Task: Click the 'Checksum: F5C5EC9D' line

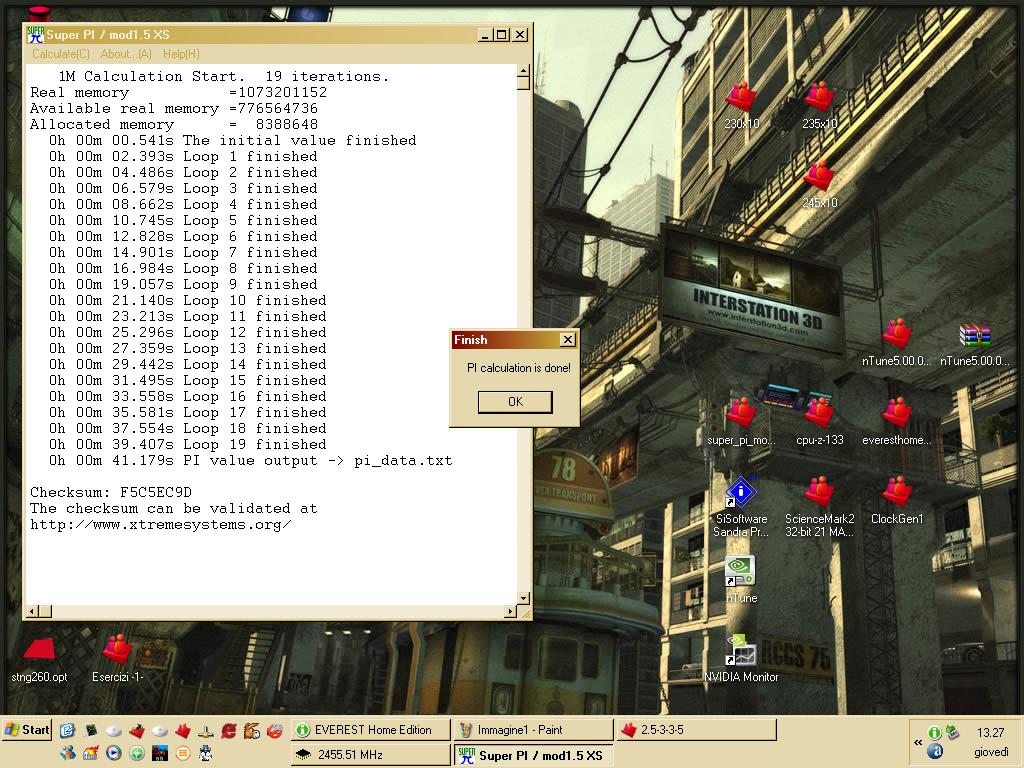Action: 111,492
